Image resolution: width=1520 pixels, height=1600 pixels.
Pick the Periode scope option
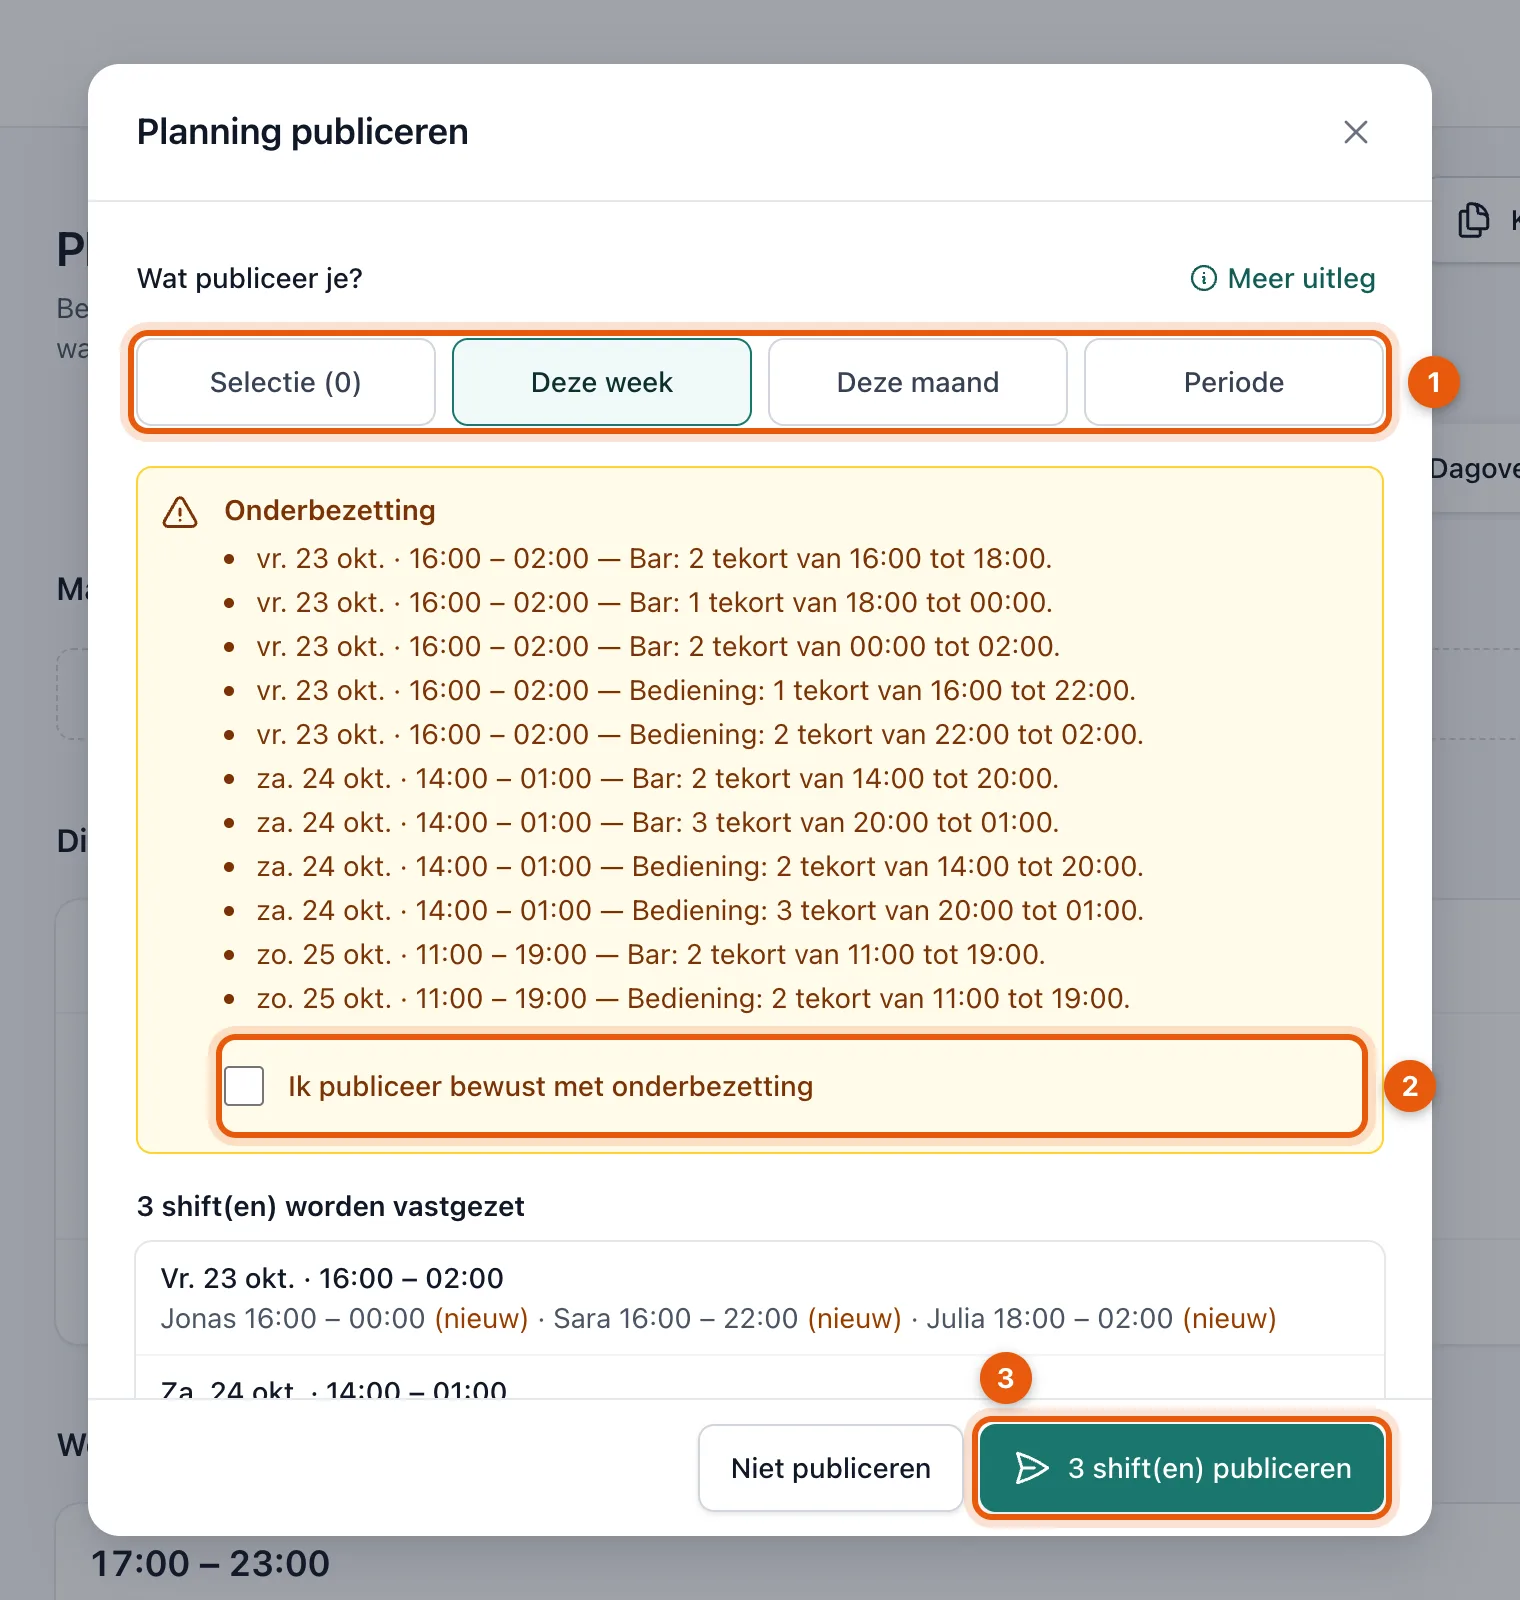click(x=1234, y=382)
